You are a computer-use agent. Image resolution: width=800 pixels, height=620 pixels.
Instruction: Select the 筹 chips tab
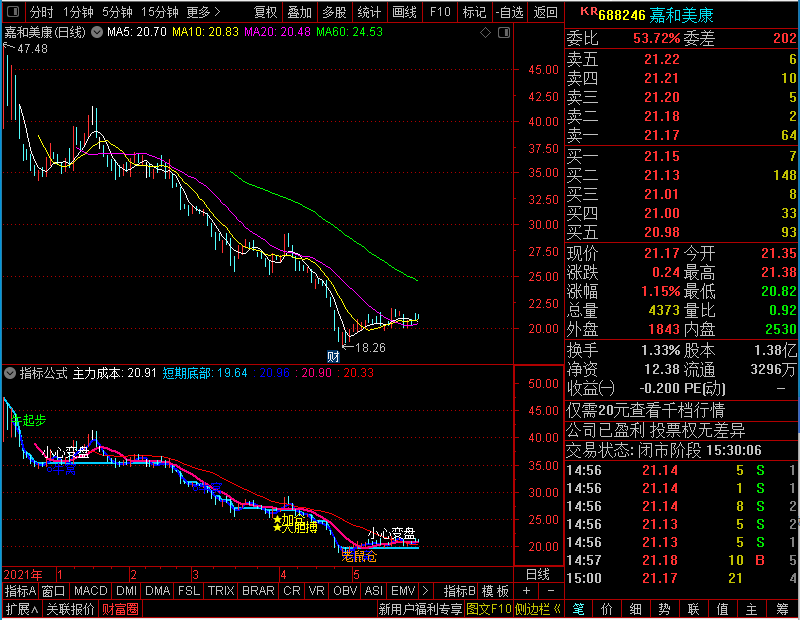tap(782, 609)
